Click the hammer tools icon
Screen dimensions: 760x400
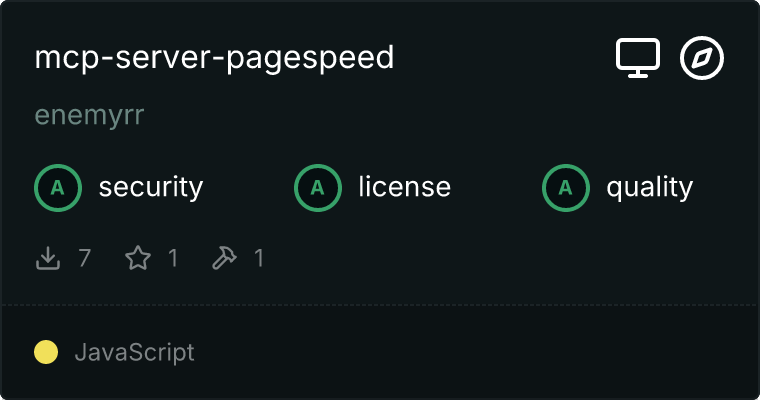pyautogui.click(x=224, y=258)
